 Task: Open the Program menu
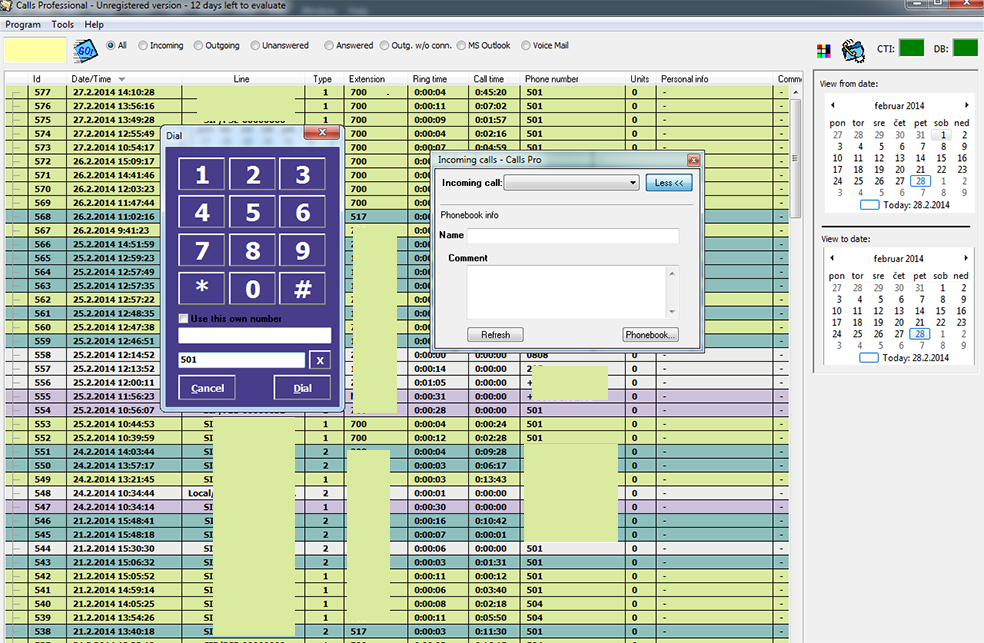coord(23,24)
